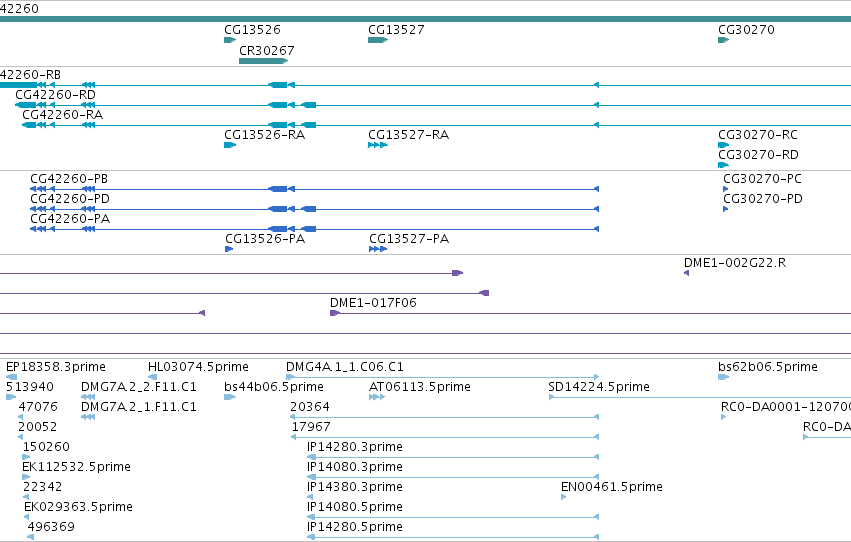The width and height of the screenshot is (851, 542).
Task: Select the IP14080.3prime label
Action: pyautogui.click(x=354, y=468)
